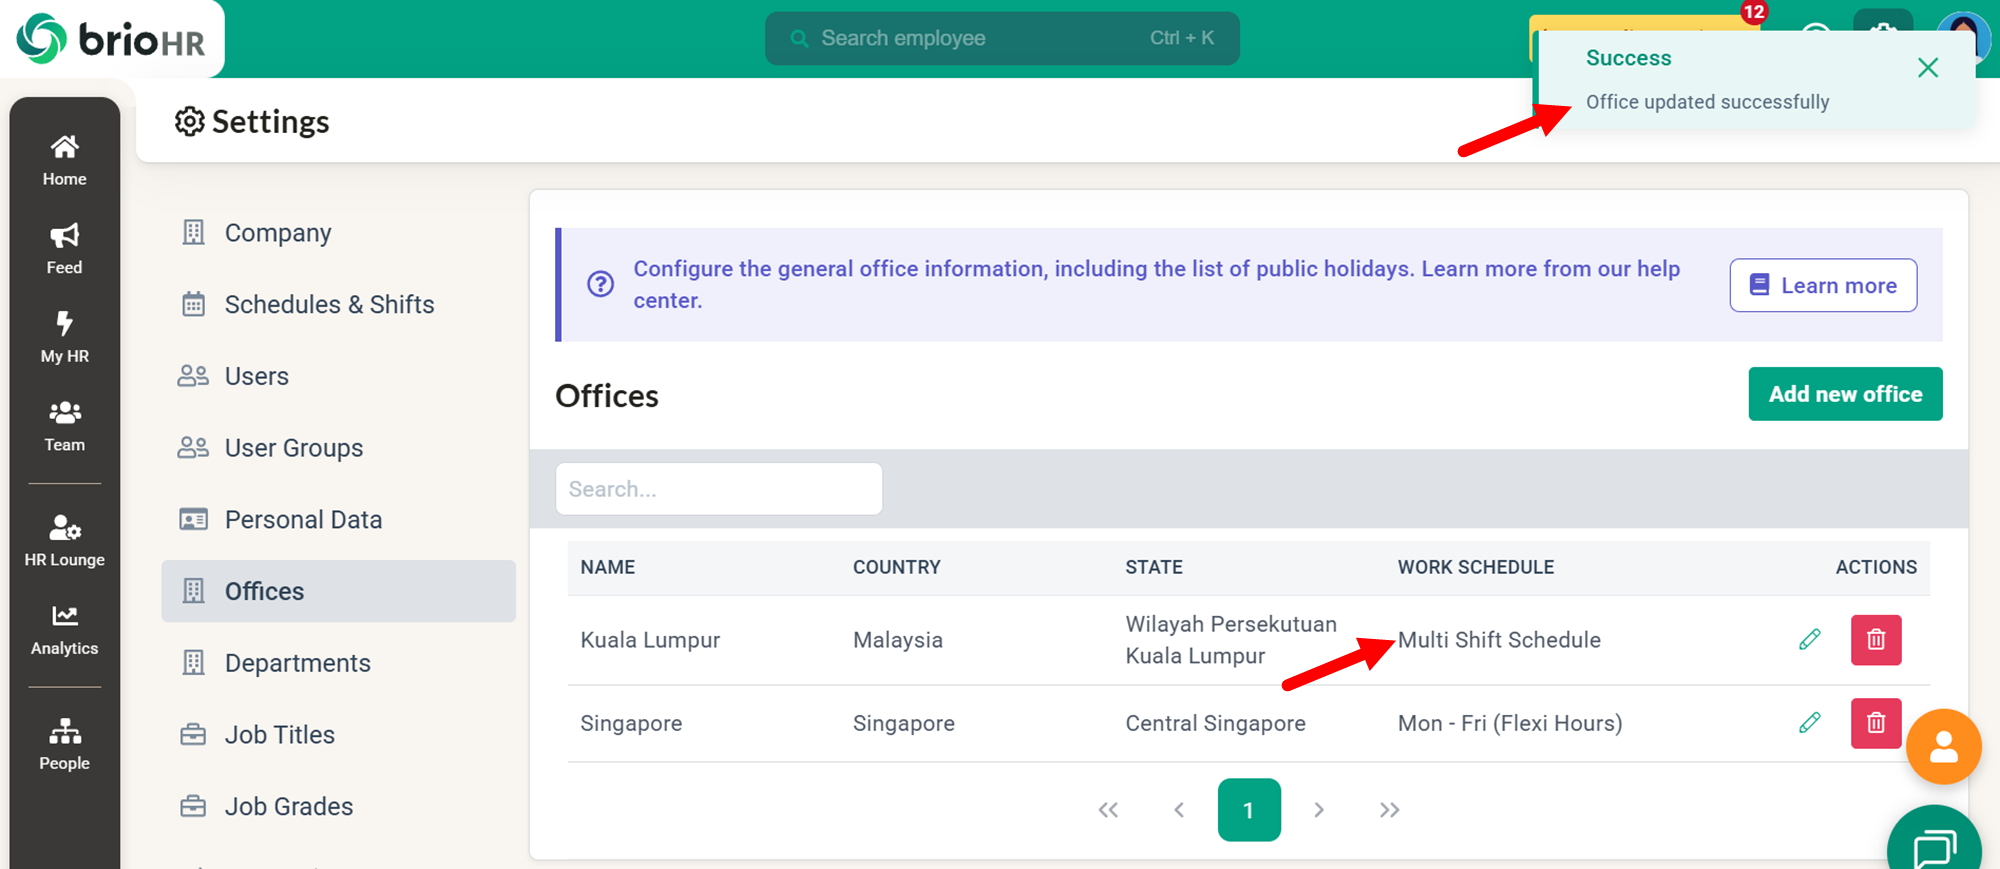The image size is (2000, 869).
Task: Open the chat support bubble
Action: pyautogui.click(x=1934, y=845)
